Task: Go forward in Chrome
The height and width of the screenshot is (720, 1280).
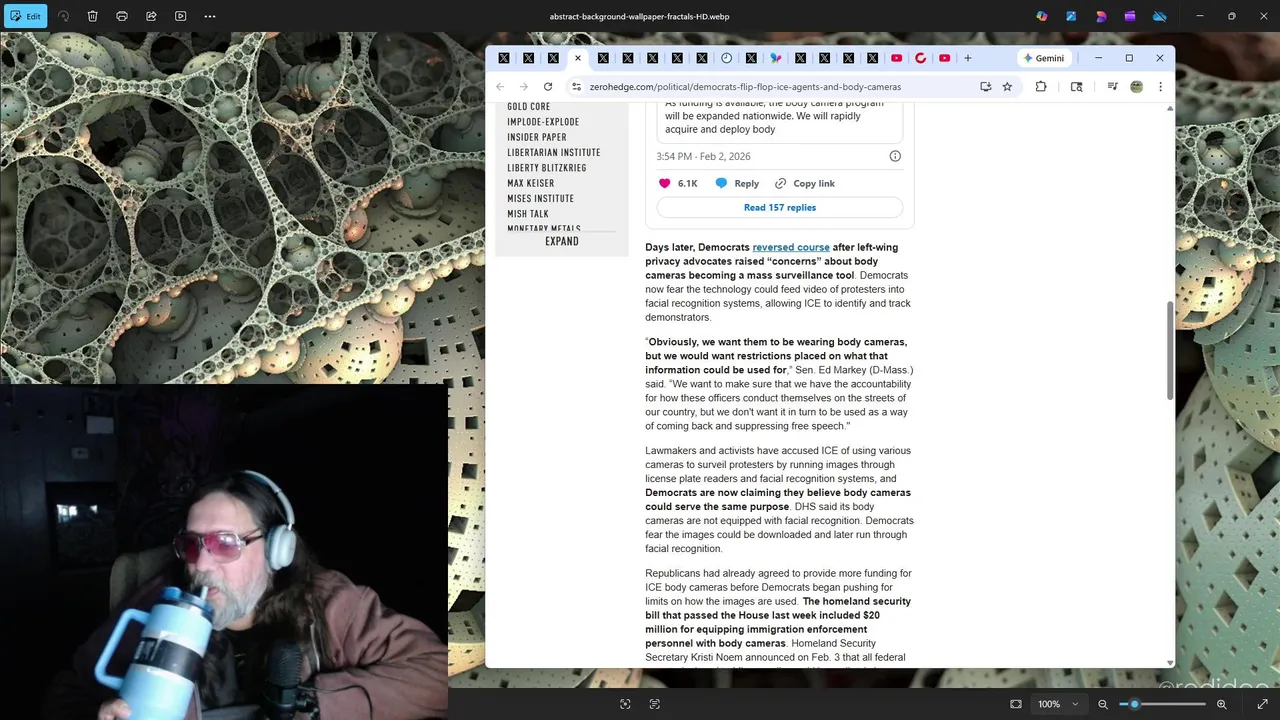Action: [523, 87]
